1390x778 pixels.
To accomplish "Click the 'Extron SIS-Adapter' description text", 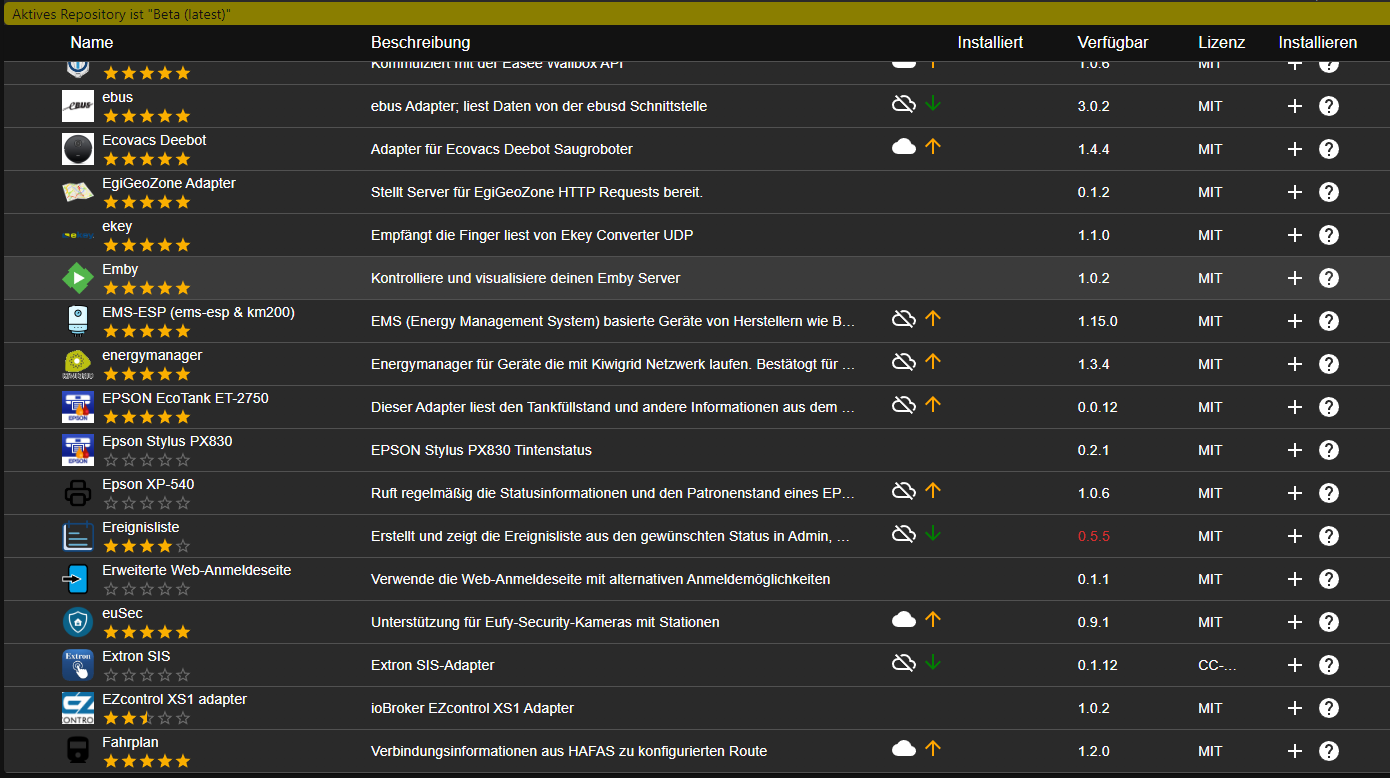I will coord(432,665).
